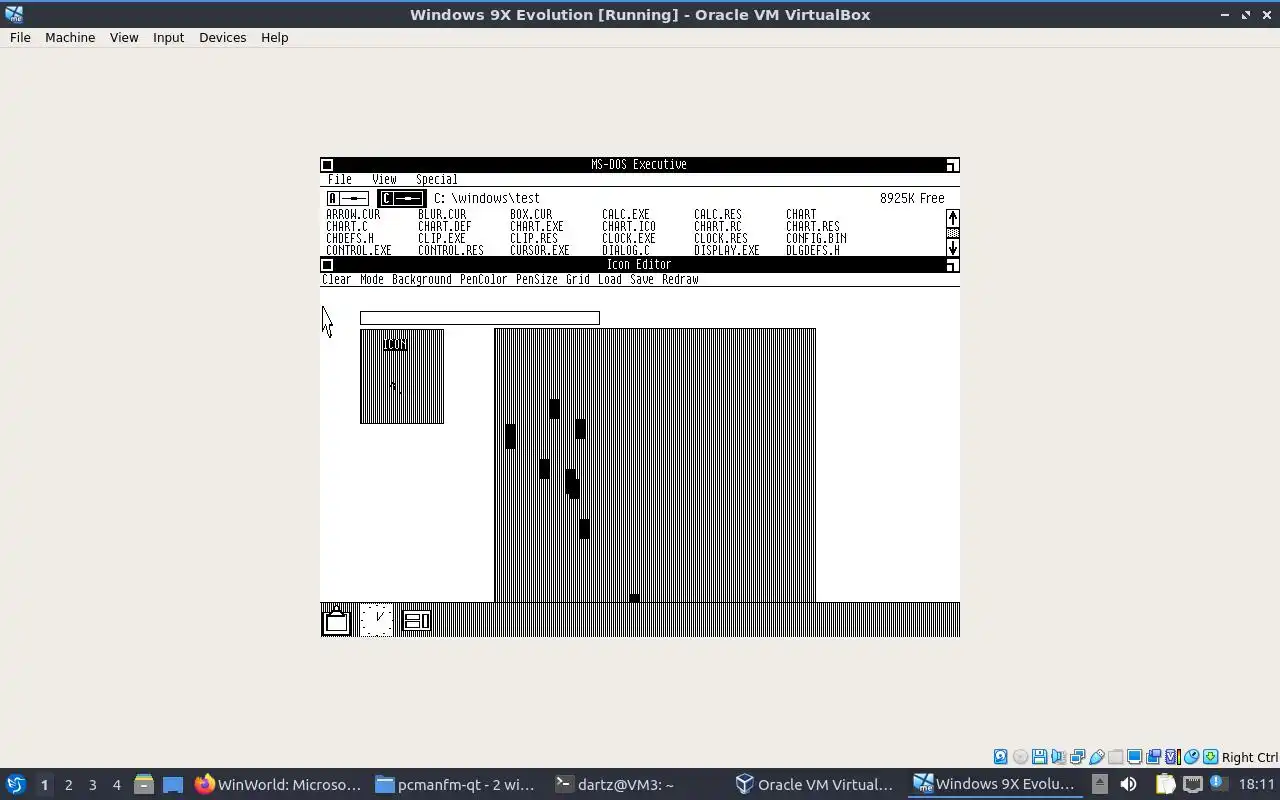
Task: Click VirtualBox shared folders status icon
Action: [x=1115, y=757]
